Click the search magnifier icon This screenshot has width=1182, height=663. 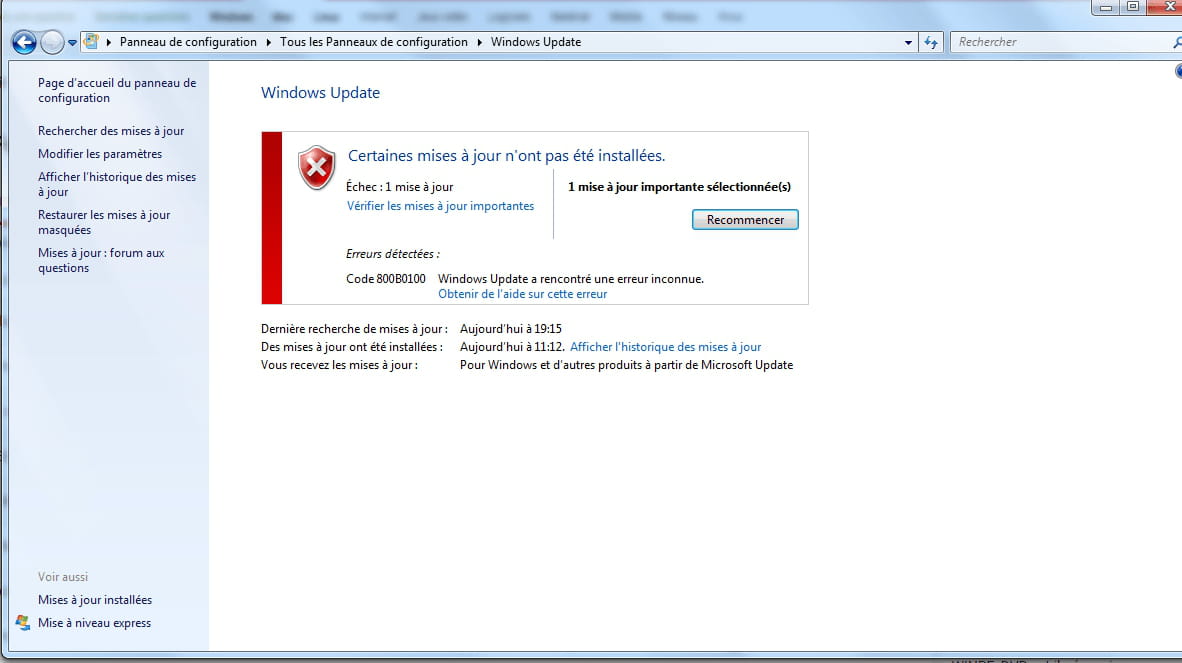pyautogui.click(x=1177, y=43)
